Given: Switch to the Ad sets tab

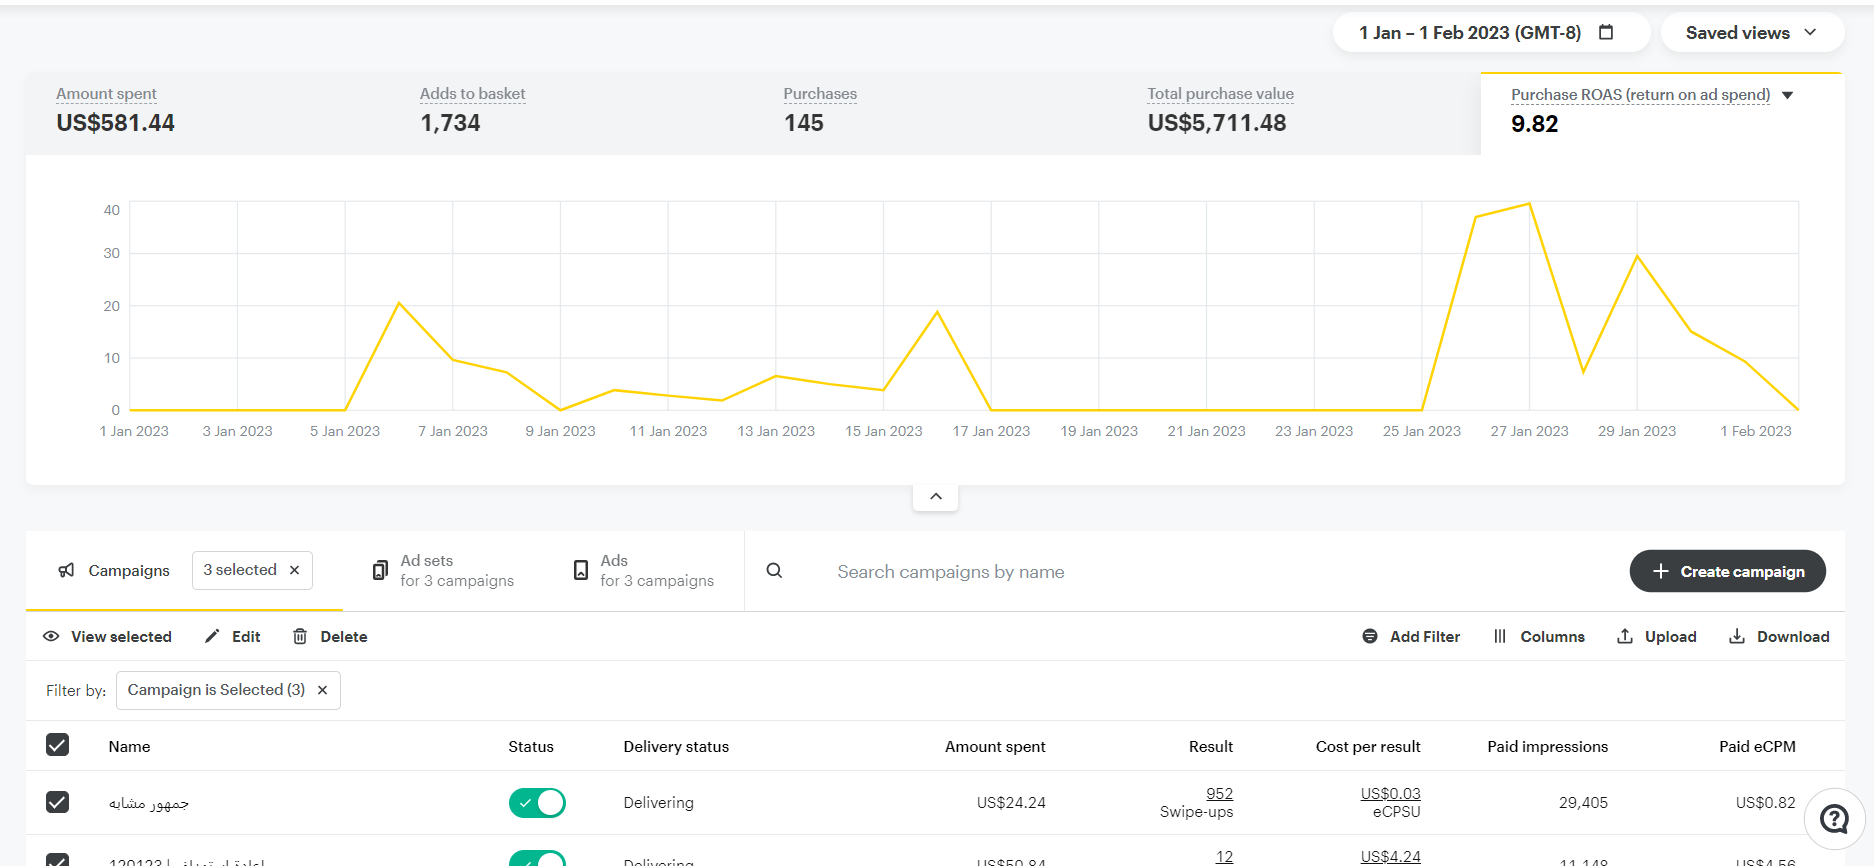Looking at the screenshot, I should 443,571.
